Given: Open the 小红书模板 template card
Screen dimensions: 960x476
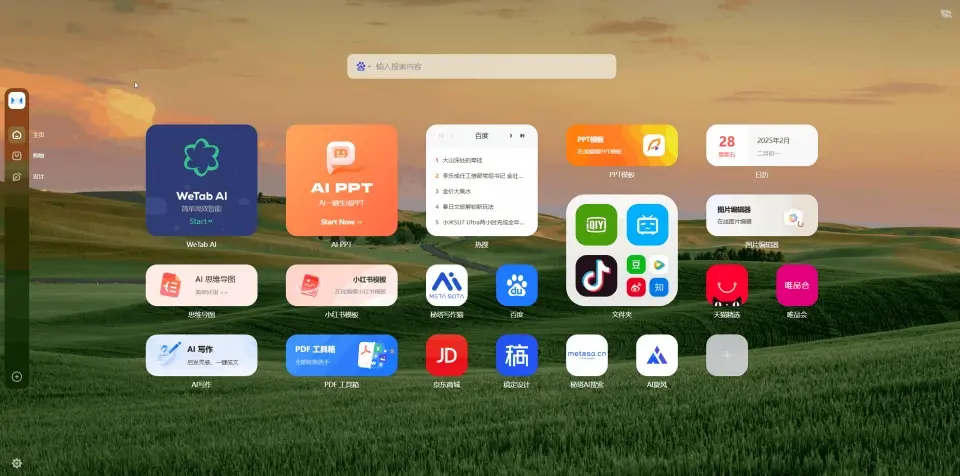Looking at the screenshot, I should (x=342, y=285).
